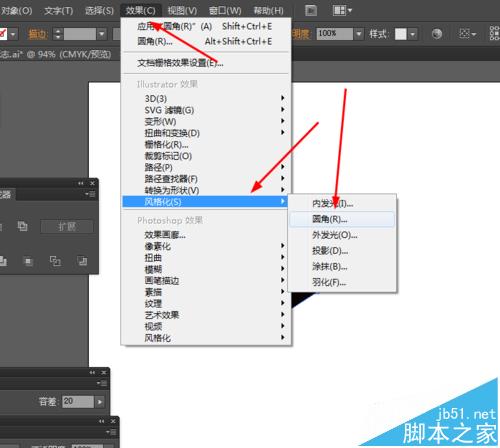Viewport: 500px width, 448px height.
Task: Select highlighted 风格化(S) Illustrator effect
Action: (x=204, y=201)
